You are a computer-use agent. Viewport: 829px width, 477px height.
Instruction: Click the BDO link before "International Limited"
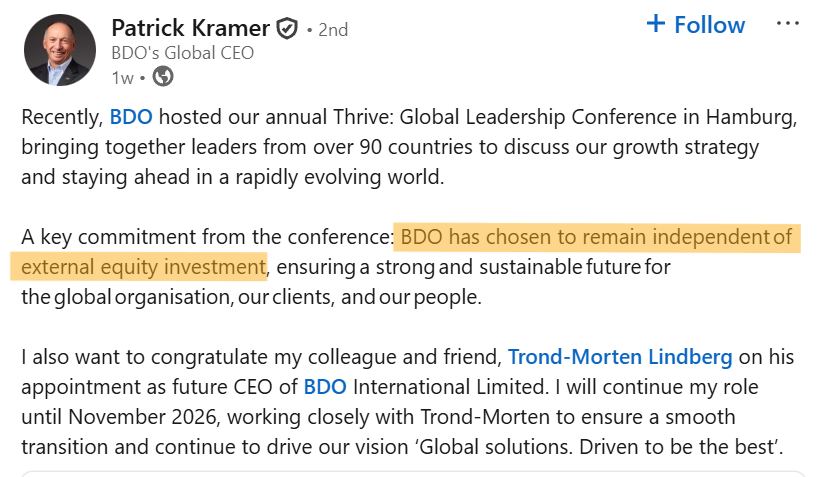pyautogui.click(x=325, y=386)
